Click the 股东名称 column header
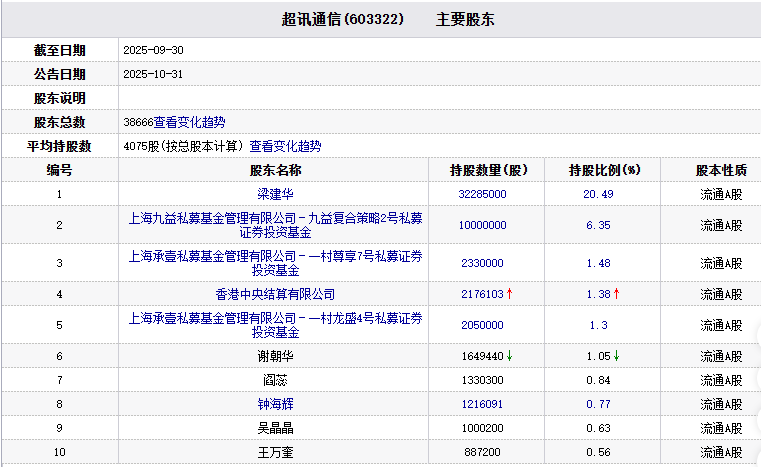Image resolution: width=761 pixels, height=467 pixels. (275, 170)
